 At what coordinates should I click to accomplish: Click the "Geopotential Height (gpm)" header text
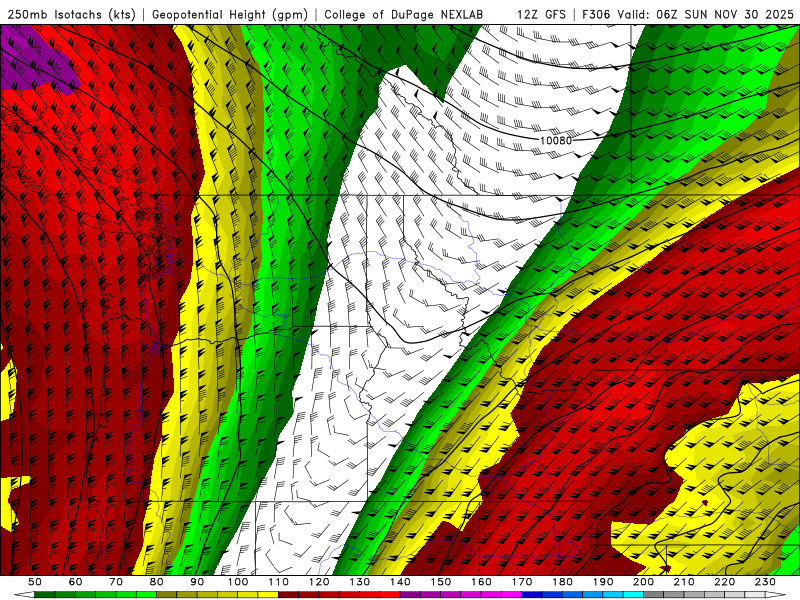(230, 14)
